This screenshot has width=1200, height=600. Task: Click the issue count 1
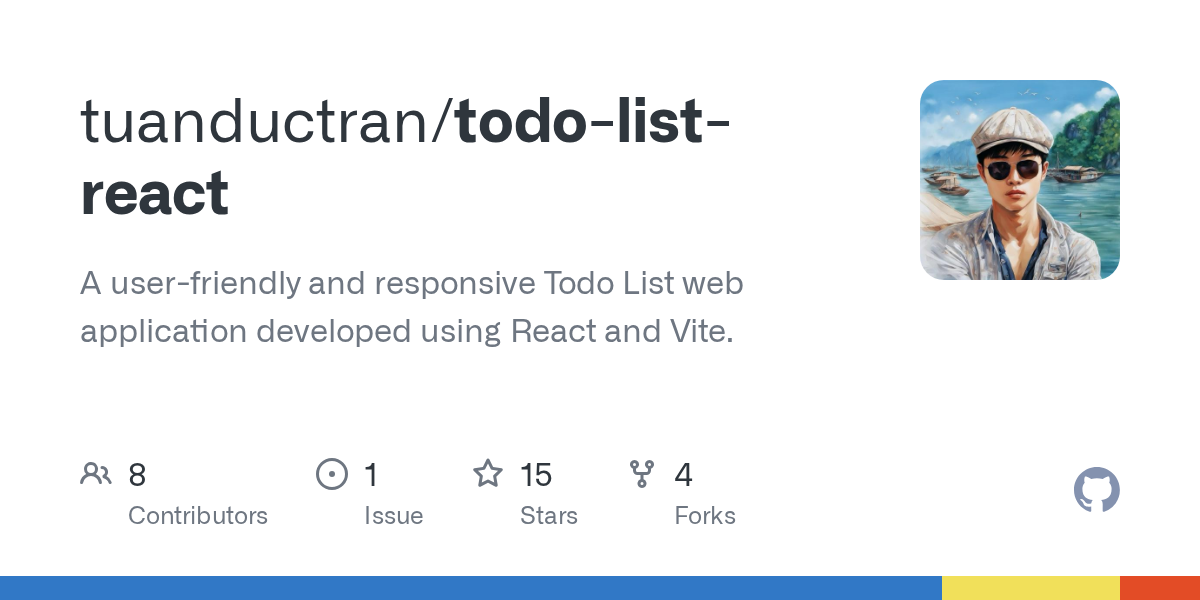[371, 475]
